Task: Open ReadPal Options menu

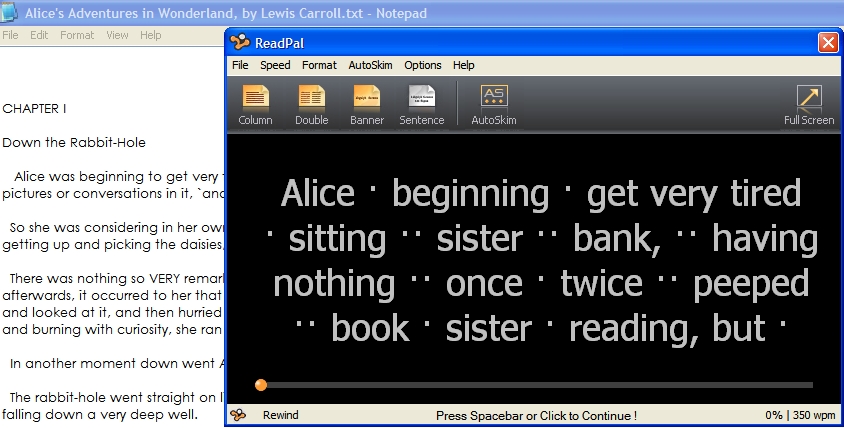Action: (423, 65)
